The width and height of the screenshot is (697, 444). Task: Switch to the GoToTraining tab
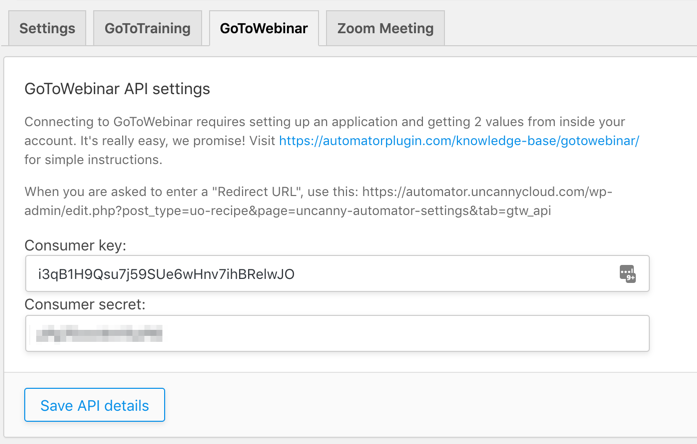(x=148, y=28)
